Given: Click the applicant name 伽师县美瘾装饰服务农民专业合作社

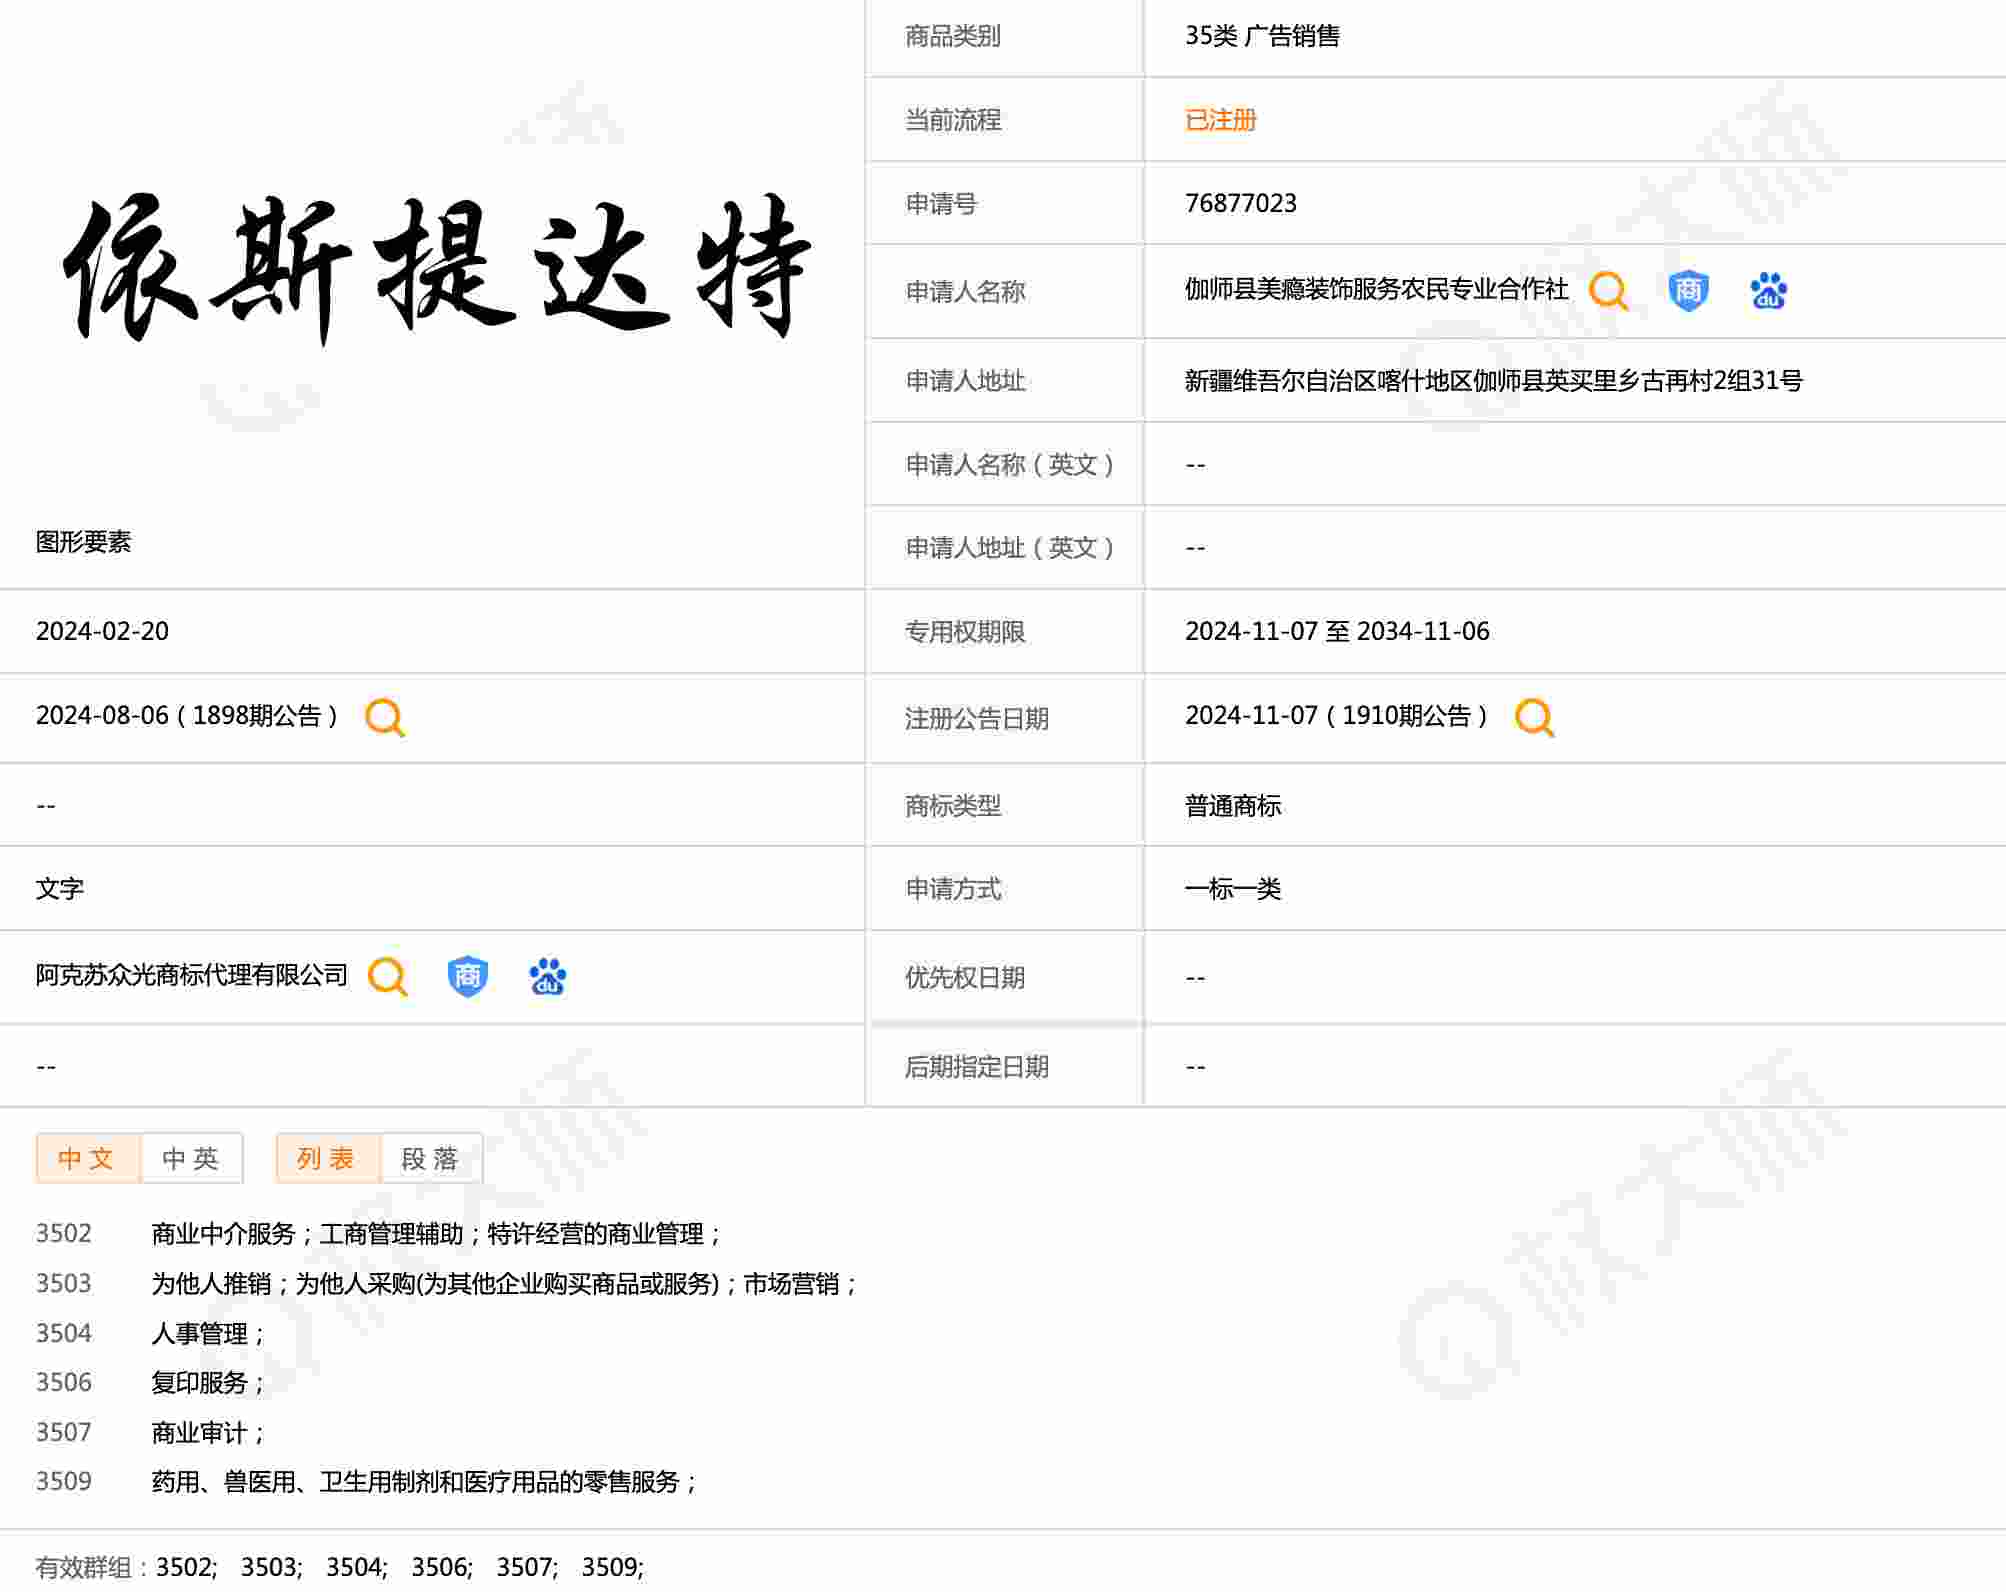Looking at the screenshot, I should tap(1376, 290).
